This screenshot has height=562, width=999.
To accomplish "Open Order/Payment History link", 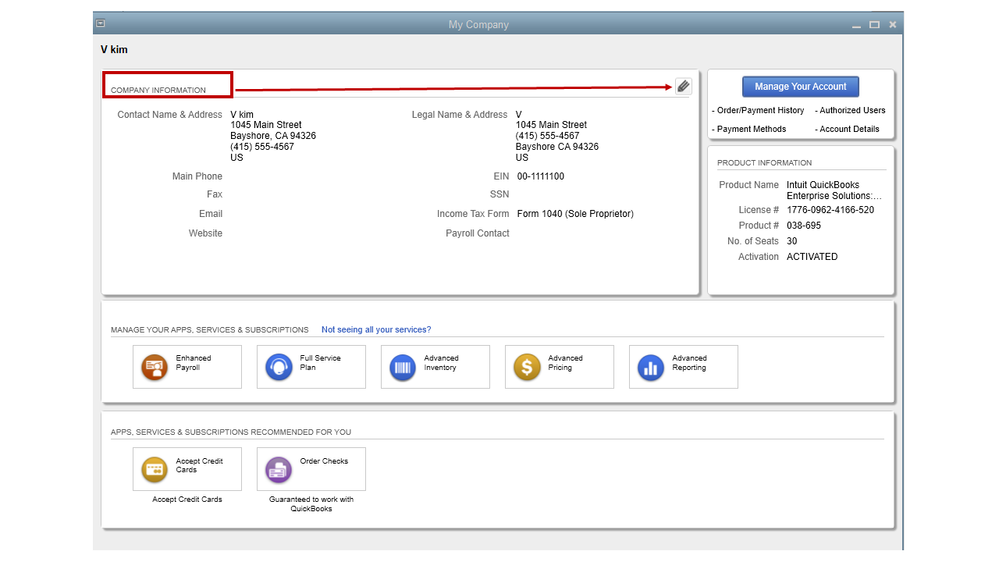I will tap(758, 110).
